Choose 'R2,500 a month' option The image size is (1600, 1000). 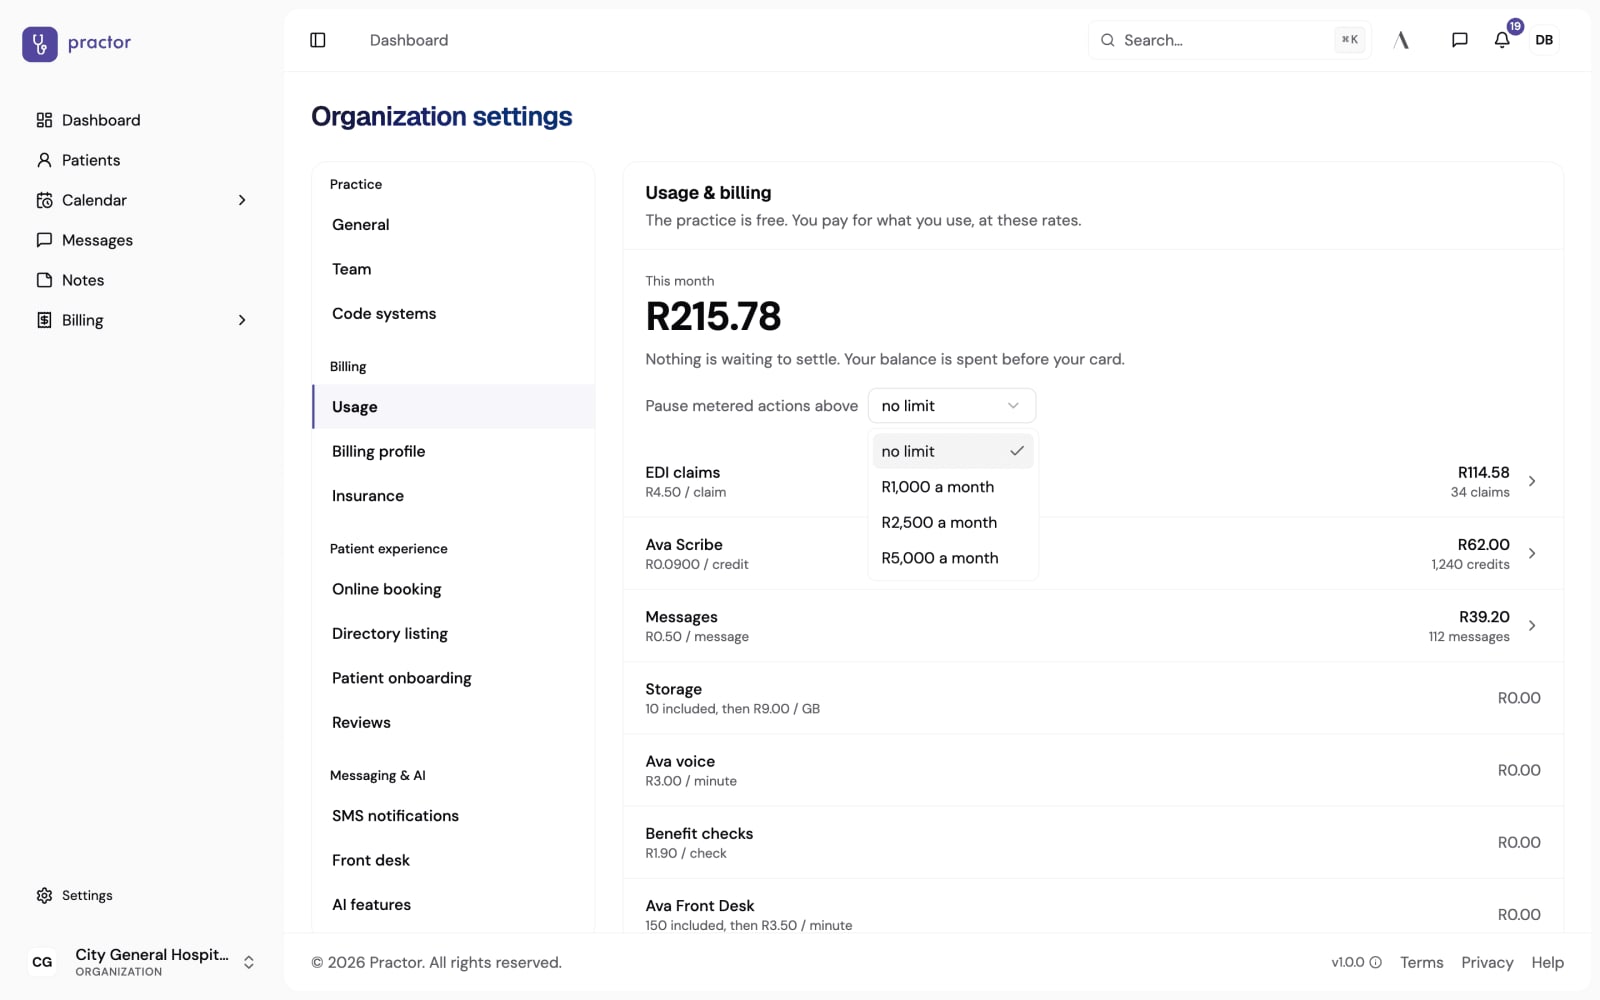[x=953, y=522]
